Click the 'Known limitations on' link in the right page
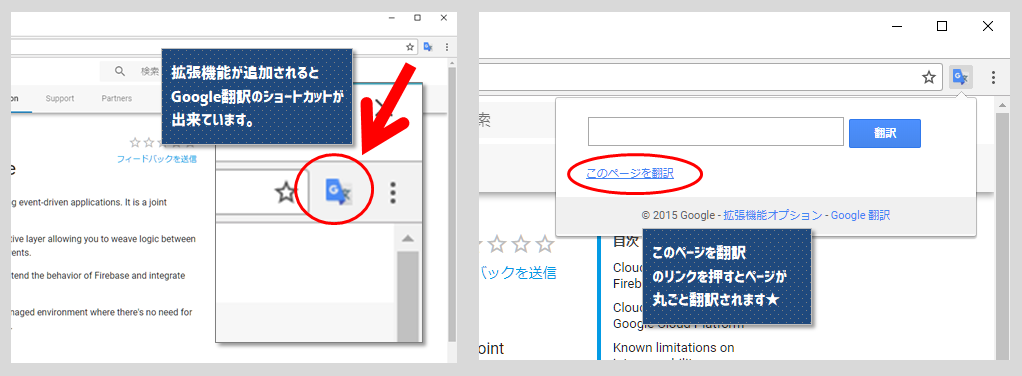This screenshot has height=376, width=1022. 674,347
